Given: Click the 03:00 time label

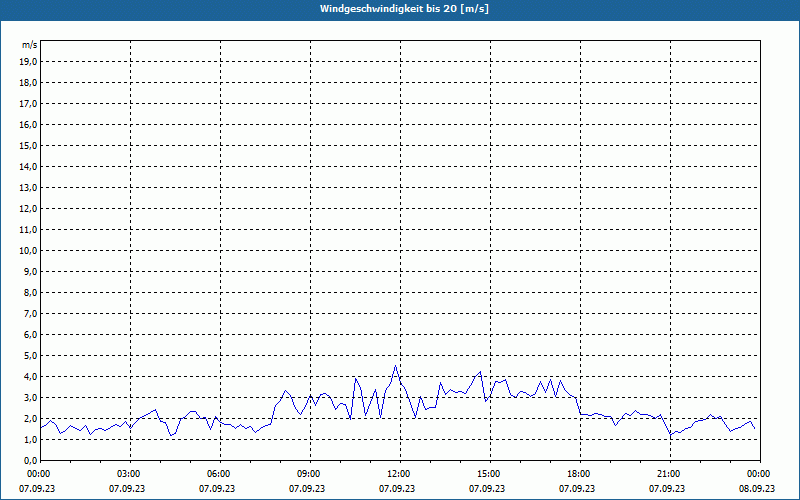Looking at the screenshot, I should 131,474.
